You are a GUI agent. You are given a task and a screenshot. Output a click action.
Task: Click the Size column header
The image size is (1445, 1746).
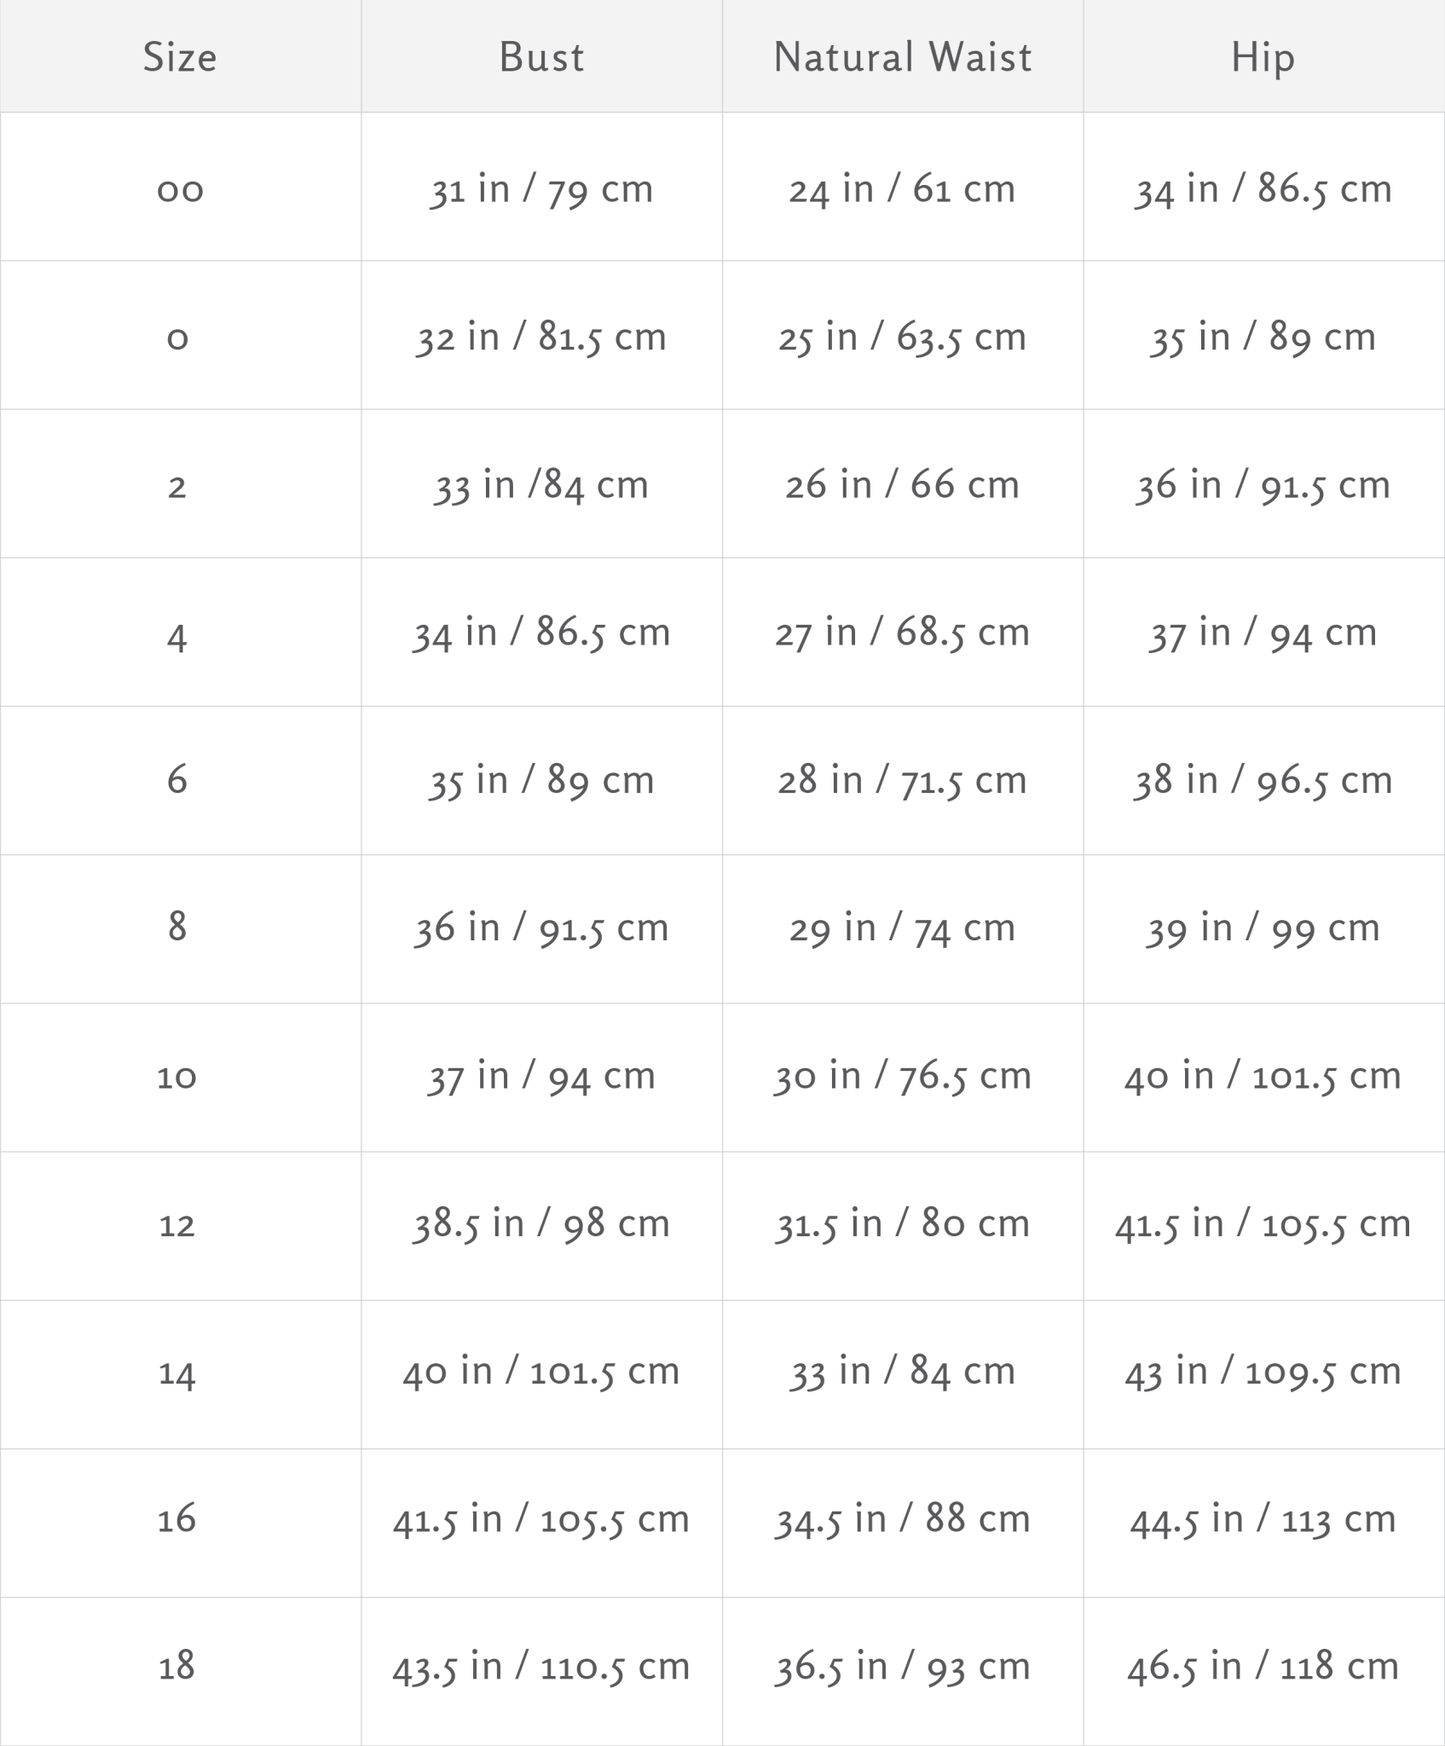tap(180, 57)
